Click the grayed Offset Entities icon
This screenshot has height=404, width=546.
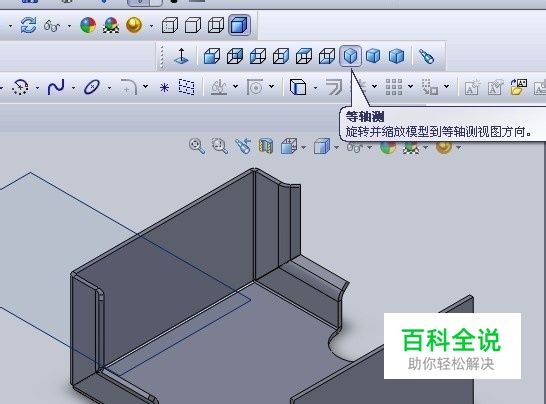pyautogui.click(x=334, y=87)
